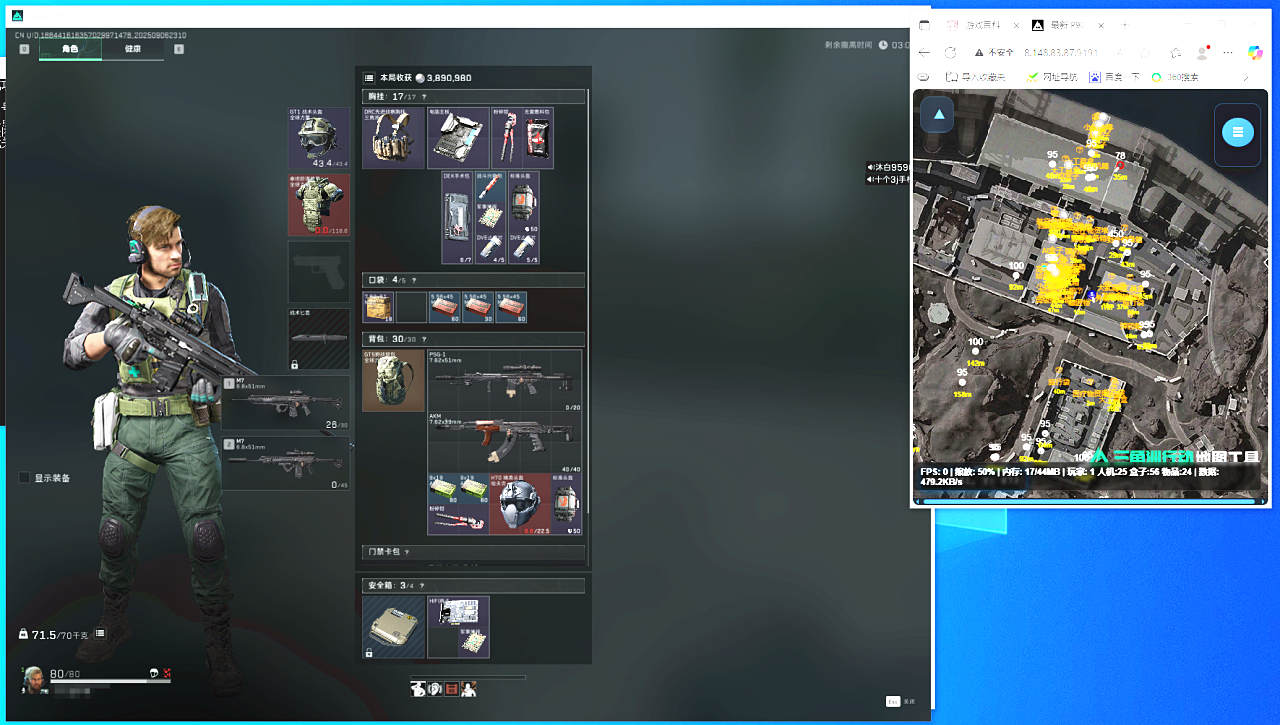Open the 网址导航 bookmark
The height and width of the screenshot is (725, 1280).
click(x=1050, y=77)
